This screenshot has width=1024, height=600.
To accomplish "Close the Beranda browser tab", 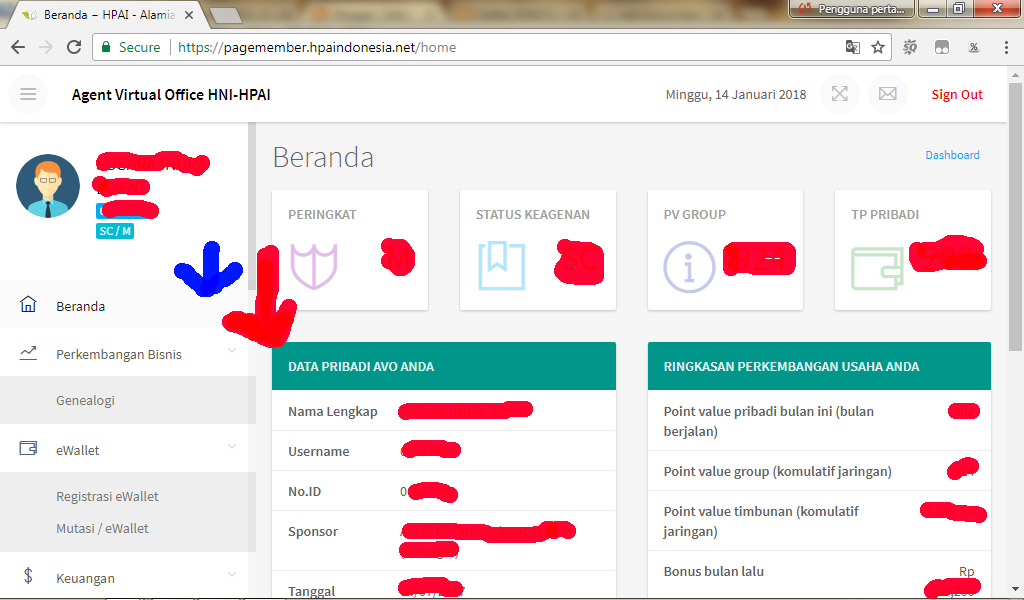I will [189, 14].
